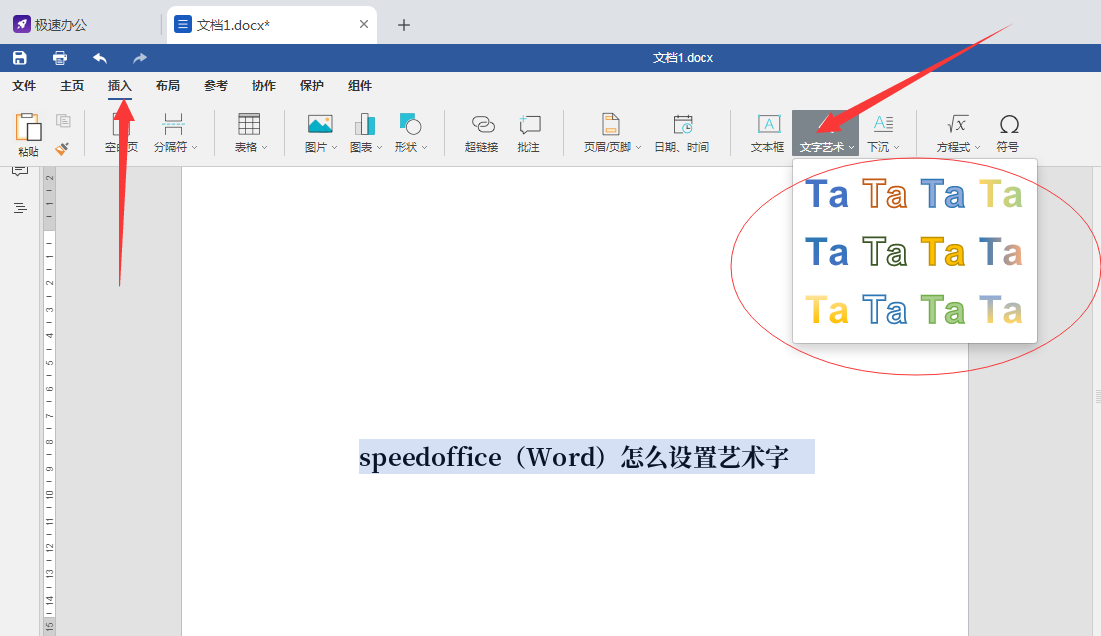Switch to the 参考 tab
1101x636 pixels.
pyautogui.click(x=216, y=86)
